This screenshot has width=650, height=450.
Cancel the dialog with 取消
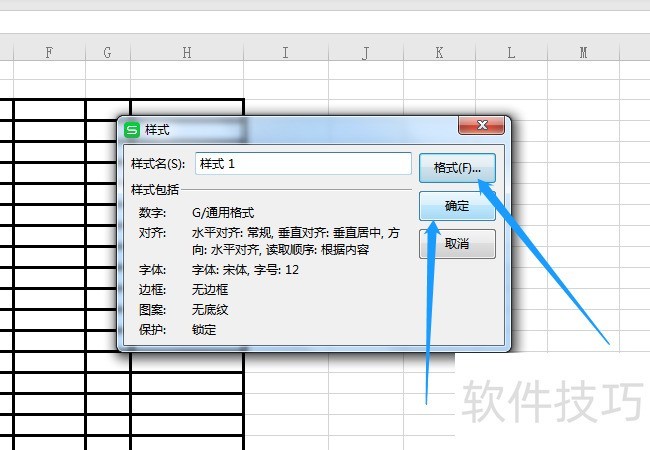tap(457, 244)
